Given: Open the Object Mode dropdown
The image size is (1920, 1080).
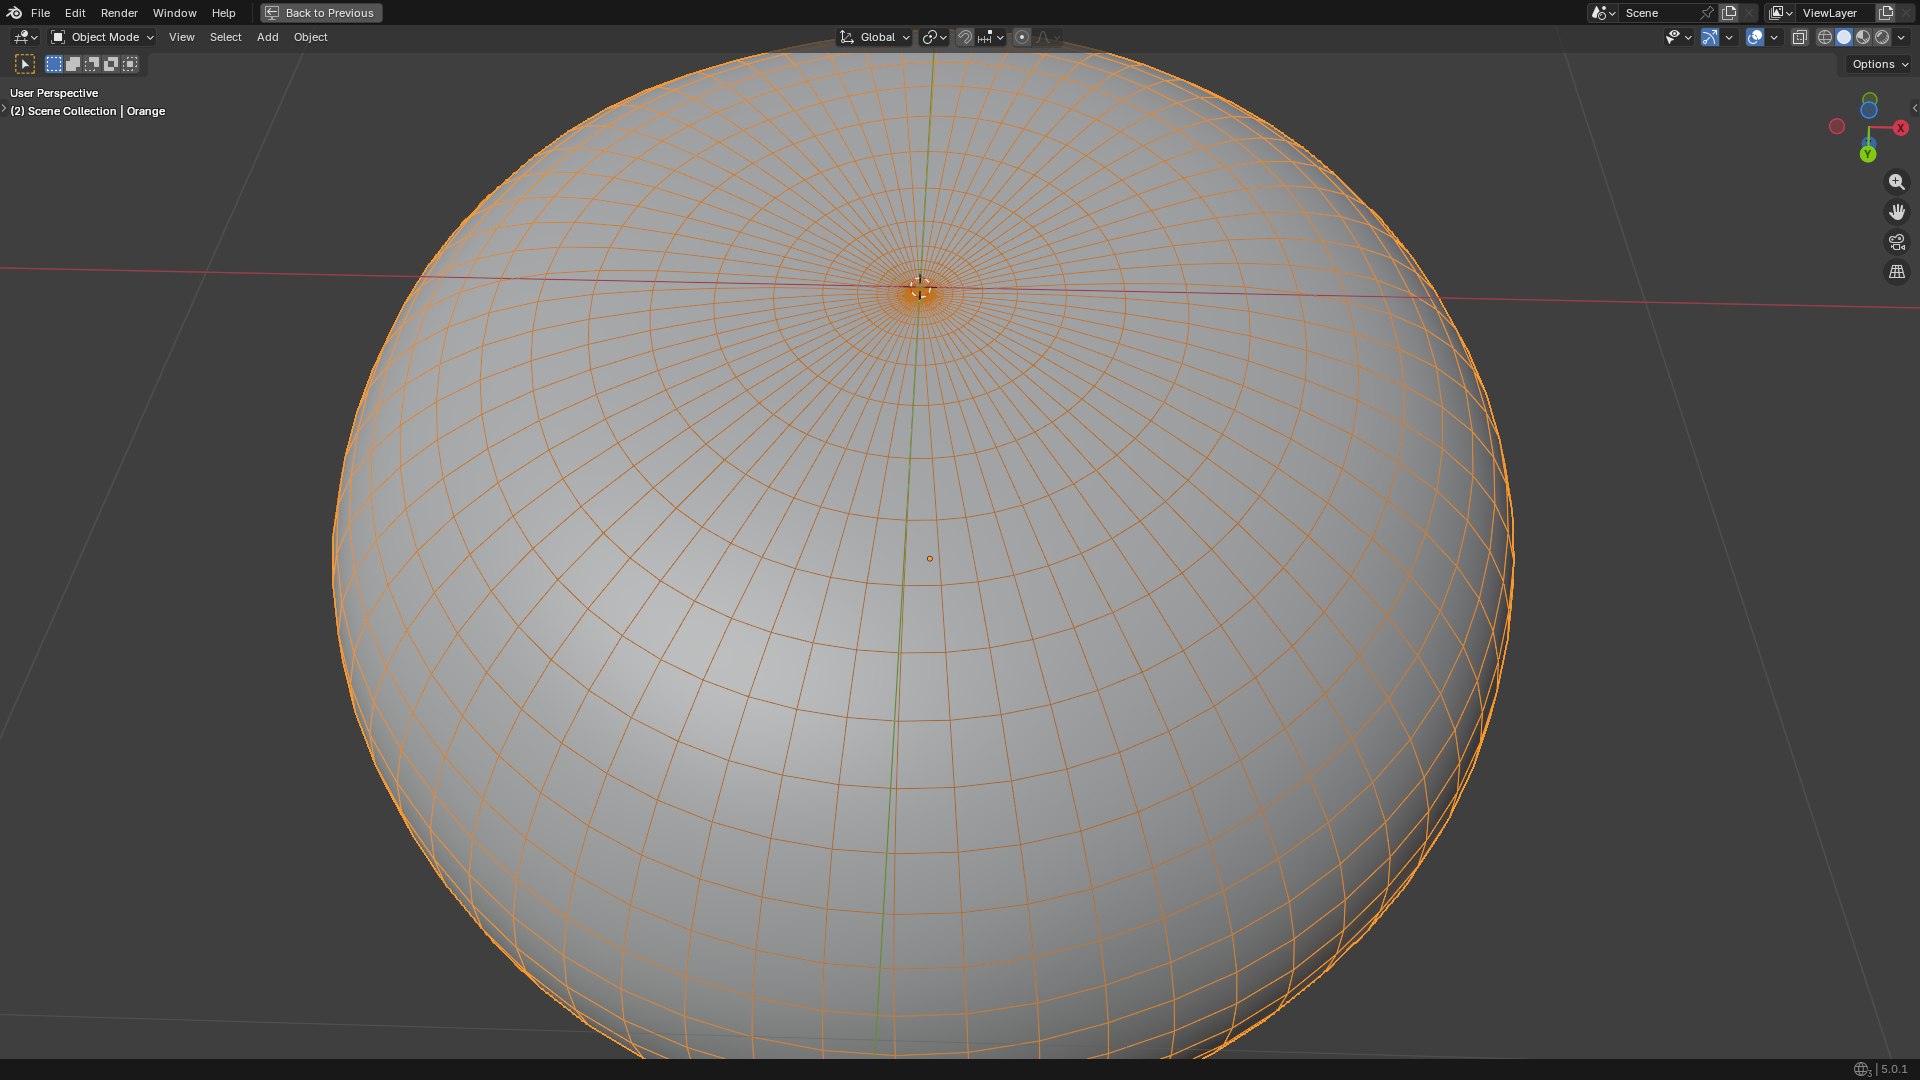Looking at the screenshot, I should [x=102, y=37].
